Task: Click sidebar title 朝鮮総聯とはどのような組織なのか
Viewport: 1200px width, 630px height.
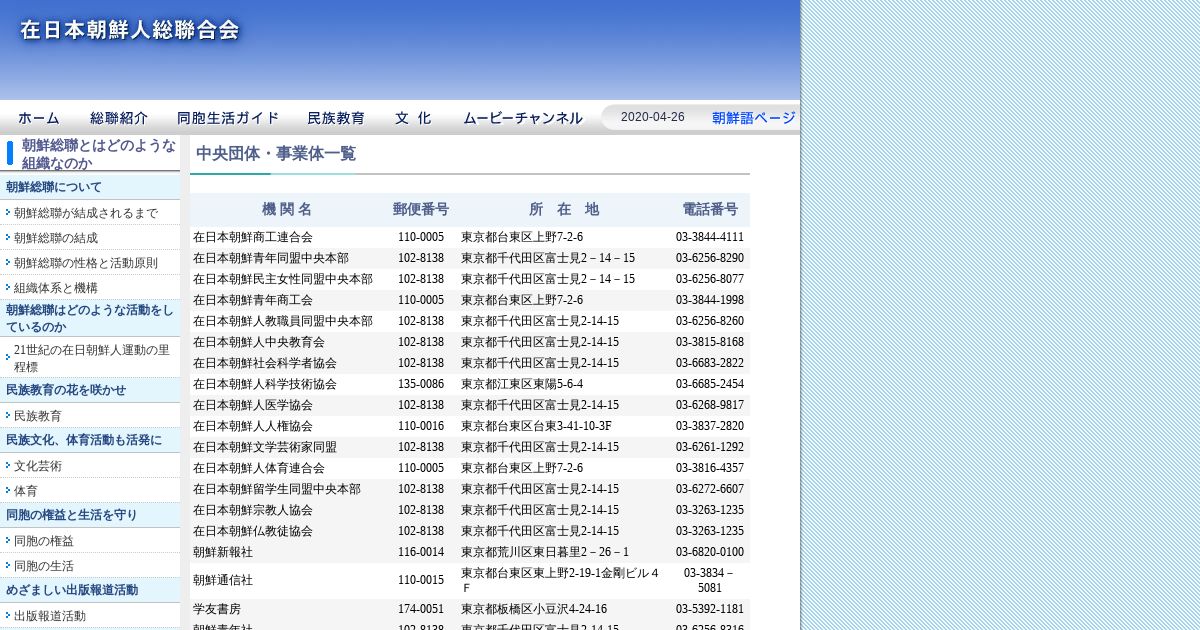Action: point(99,154)
